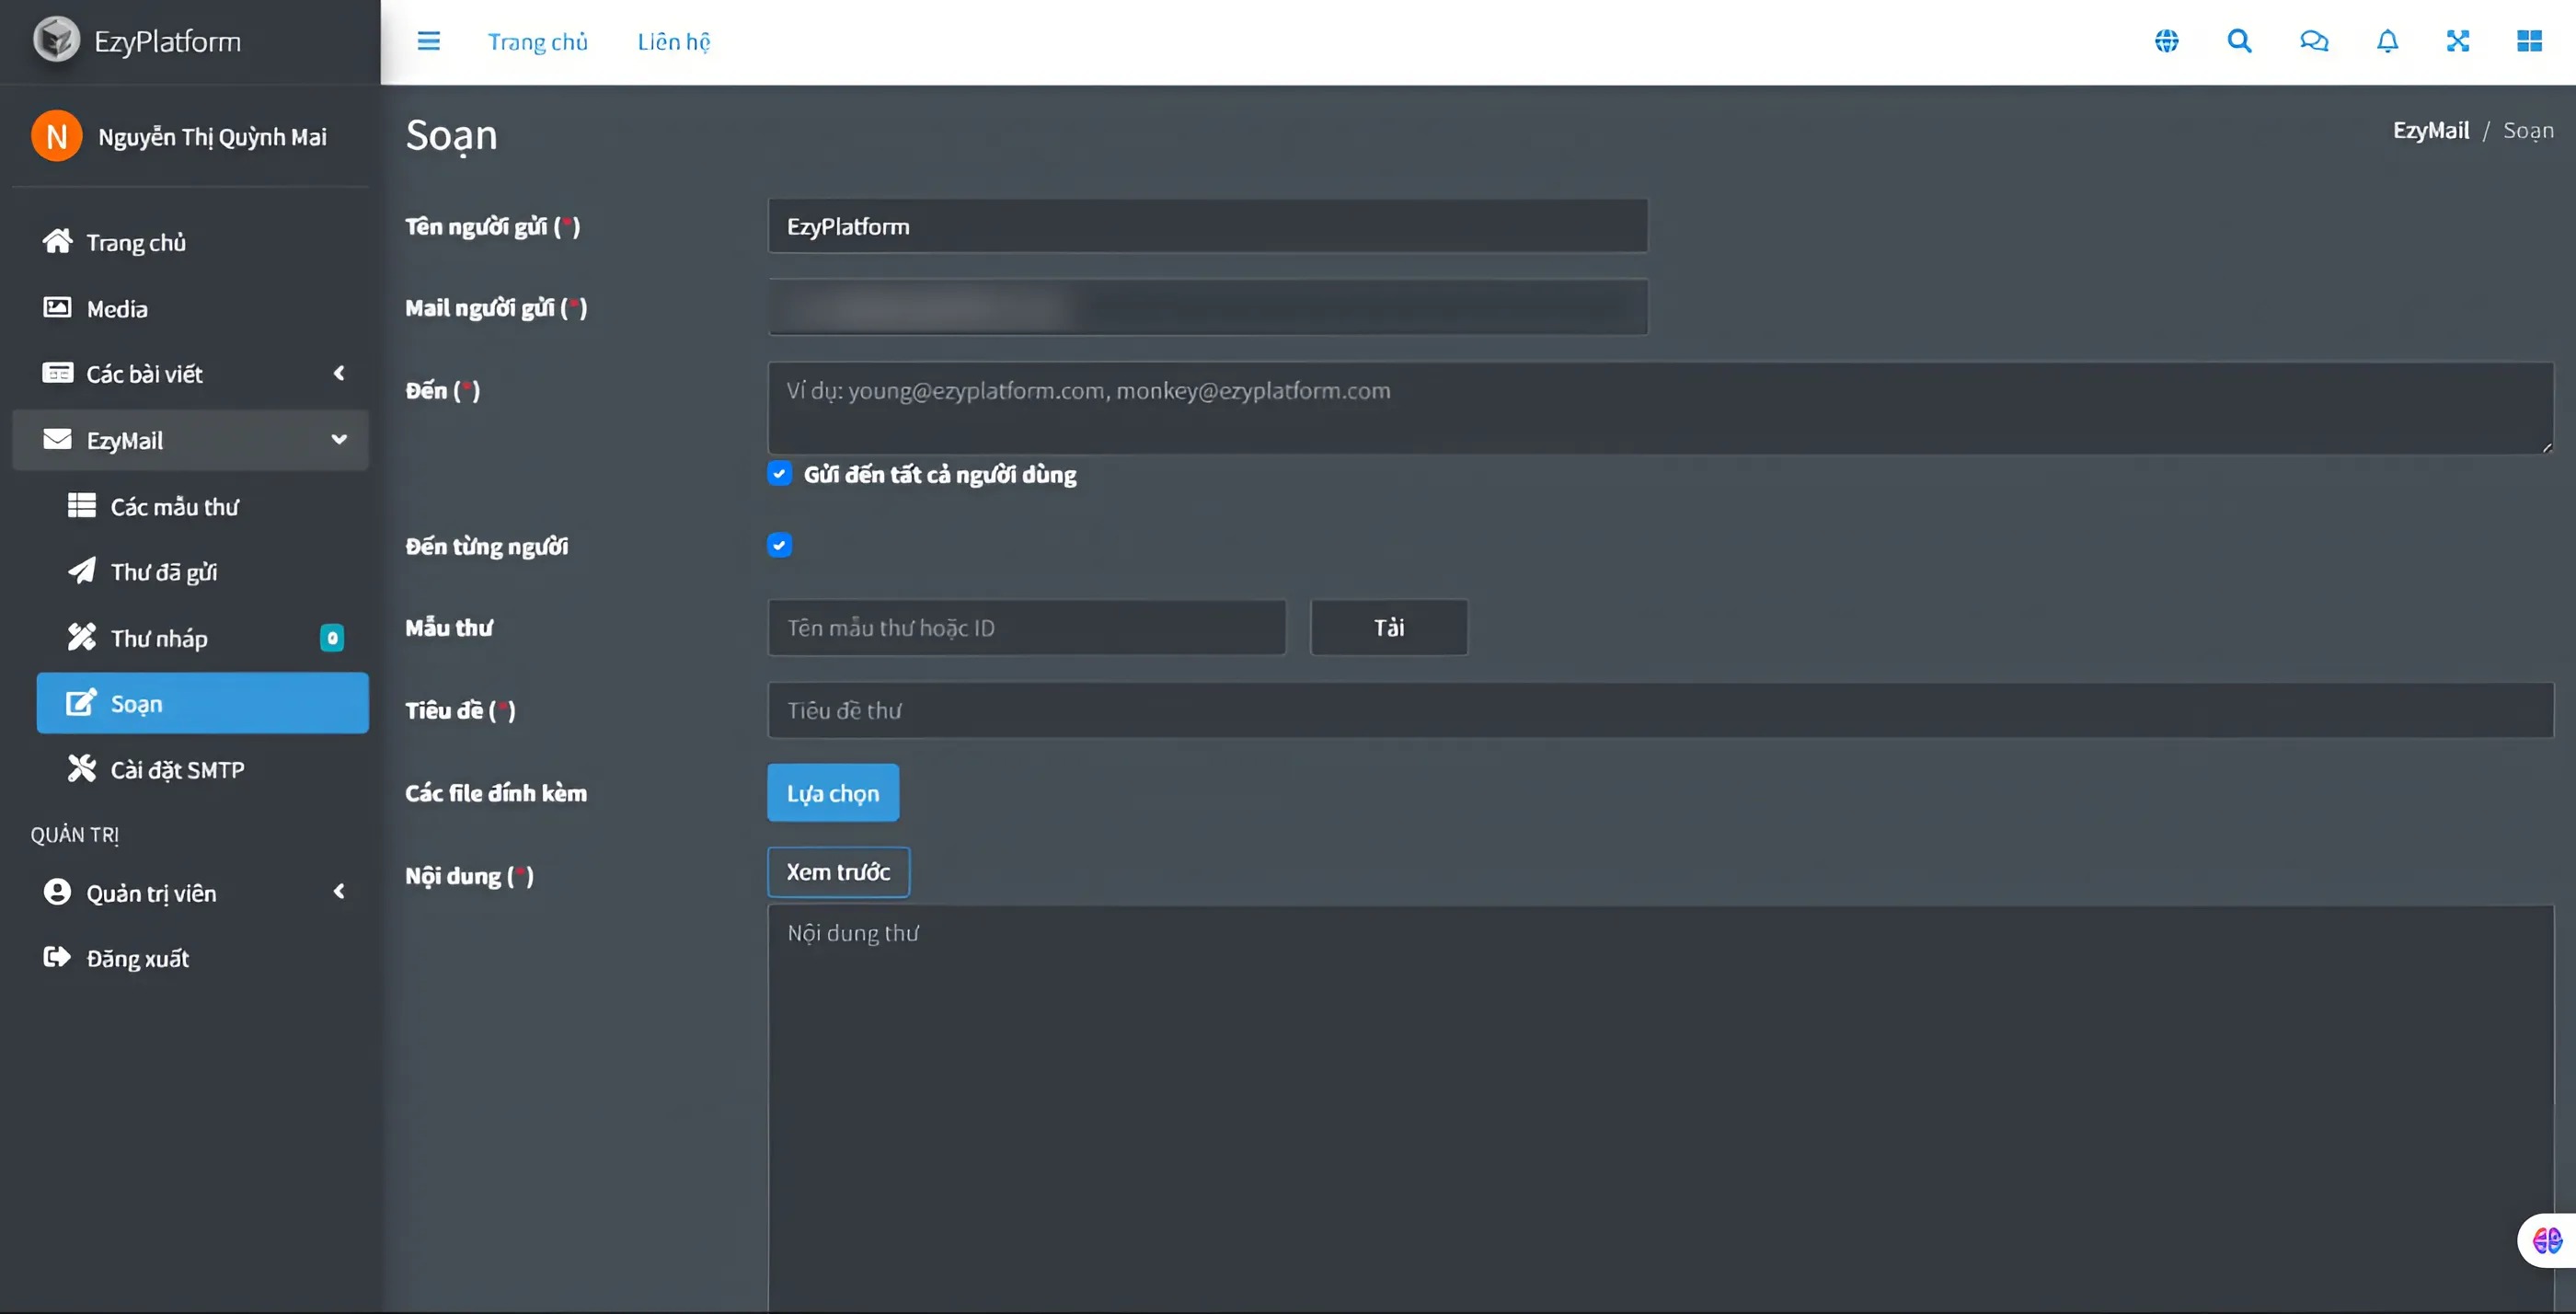Click the orange N user avatar
Image resolution: width=2576 pixels, height=1314 pixels.
tap(56, 136)
